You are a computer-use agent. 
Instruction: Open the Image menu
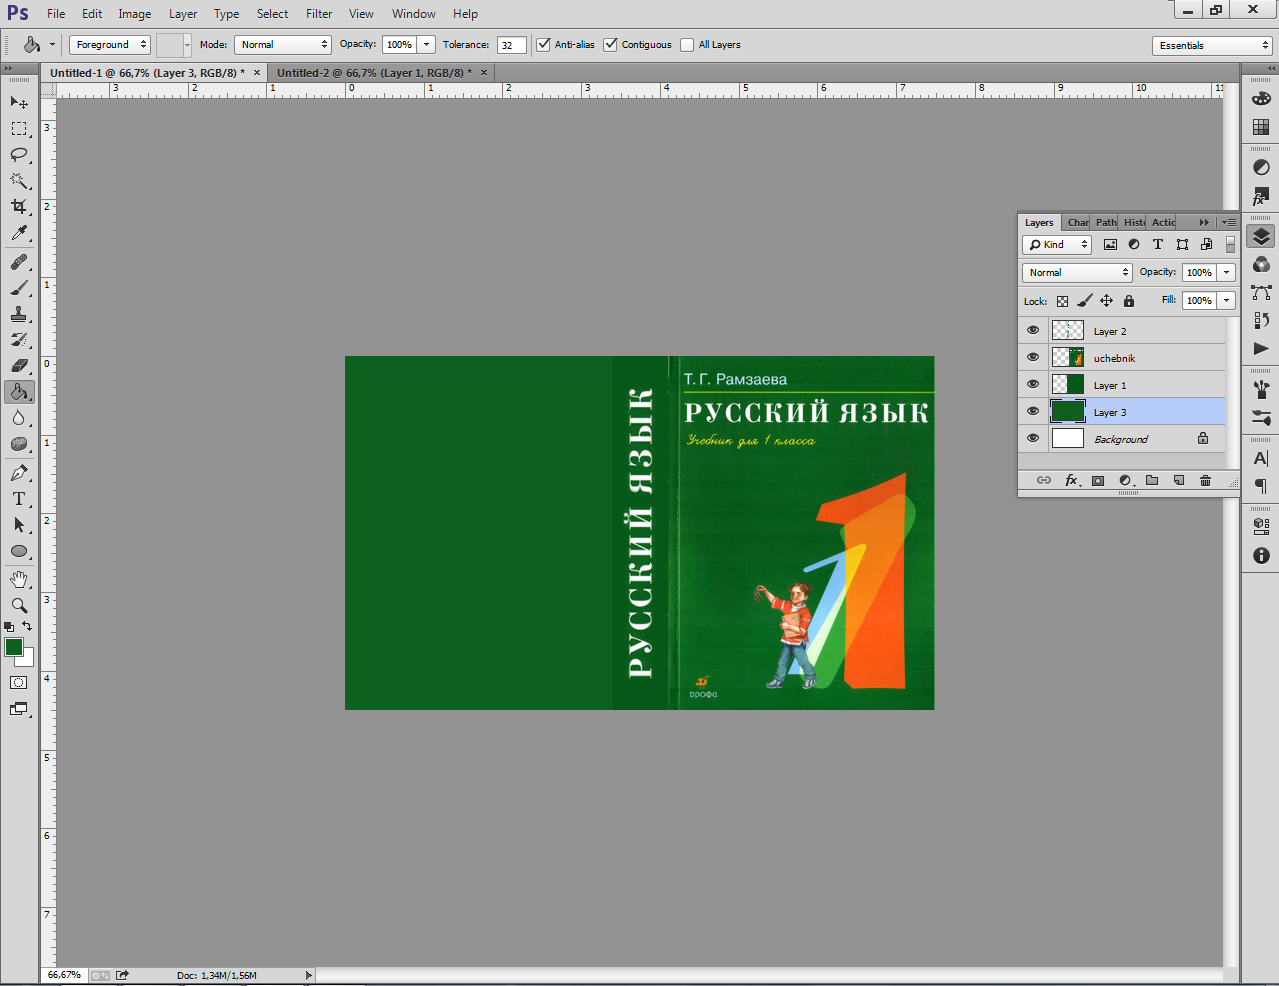(135, 14)
